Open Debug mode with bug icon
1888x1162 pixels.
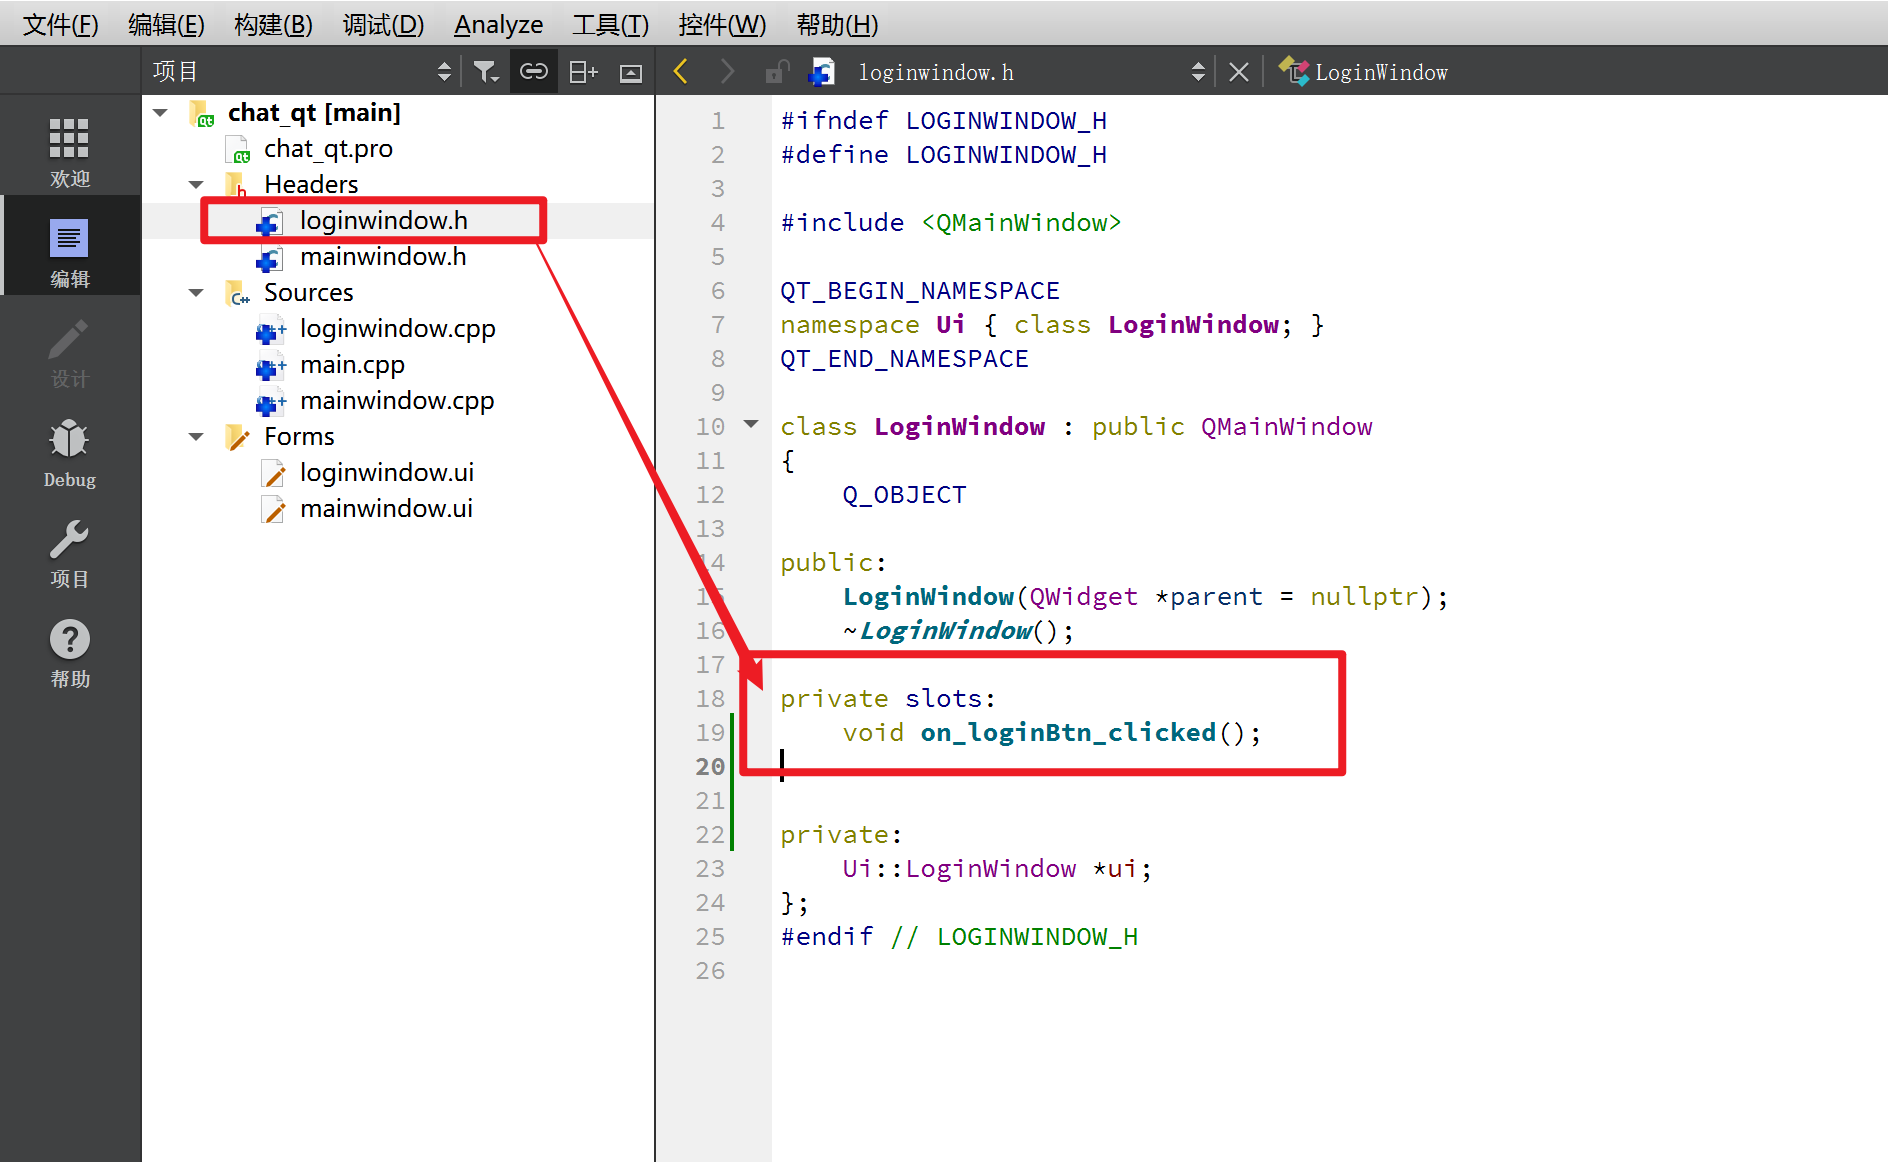click(69, 451)
